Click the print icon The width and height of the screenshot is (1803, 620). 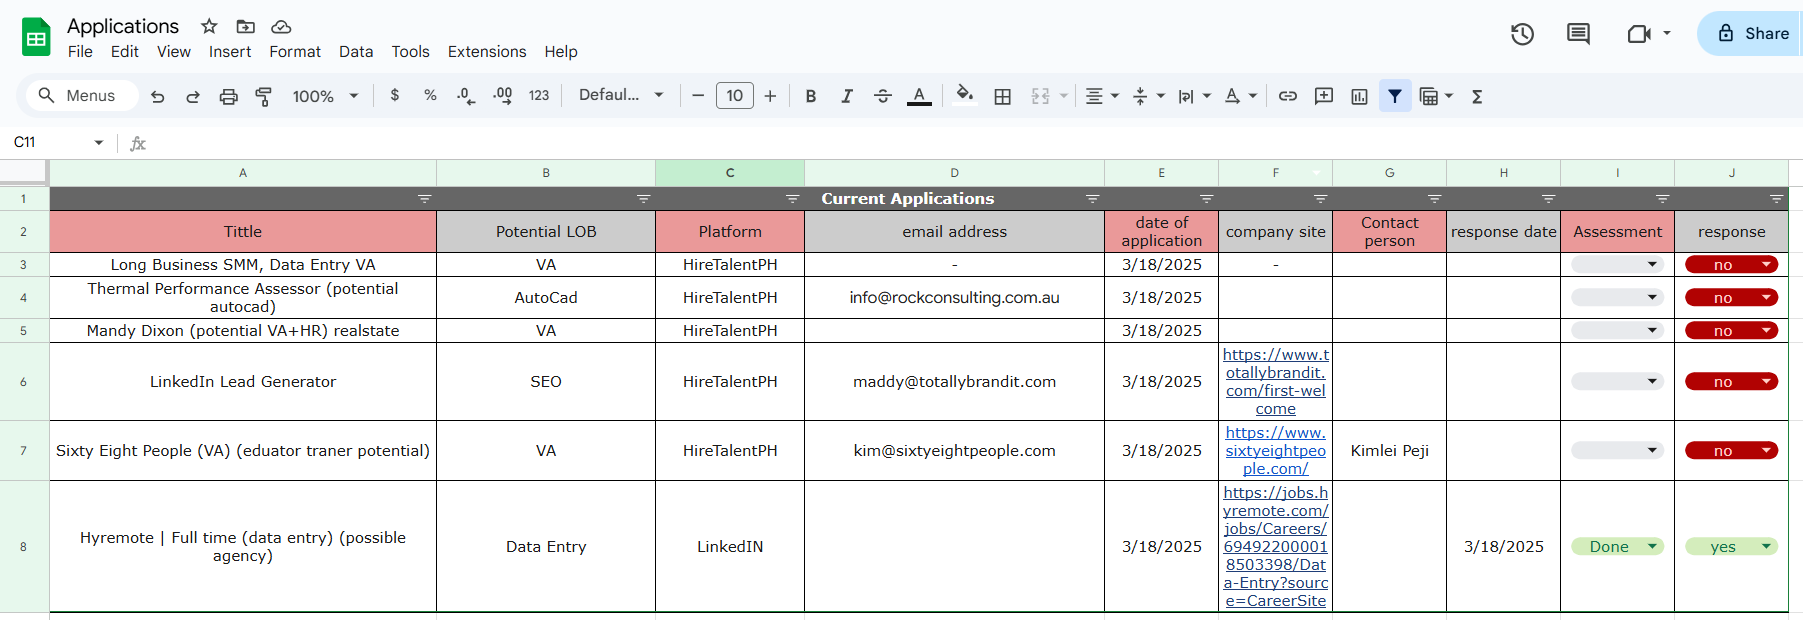click(x=229, y=96)
